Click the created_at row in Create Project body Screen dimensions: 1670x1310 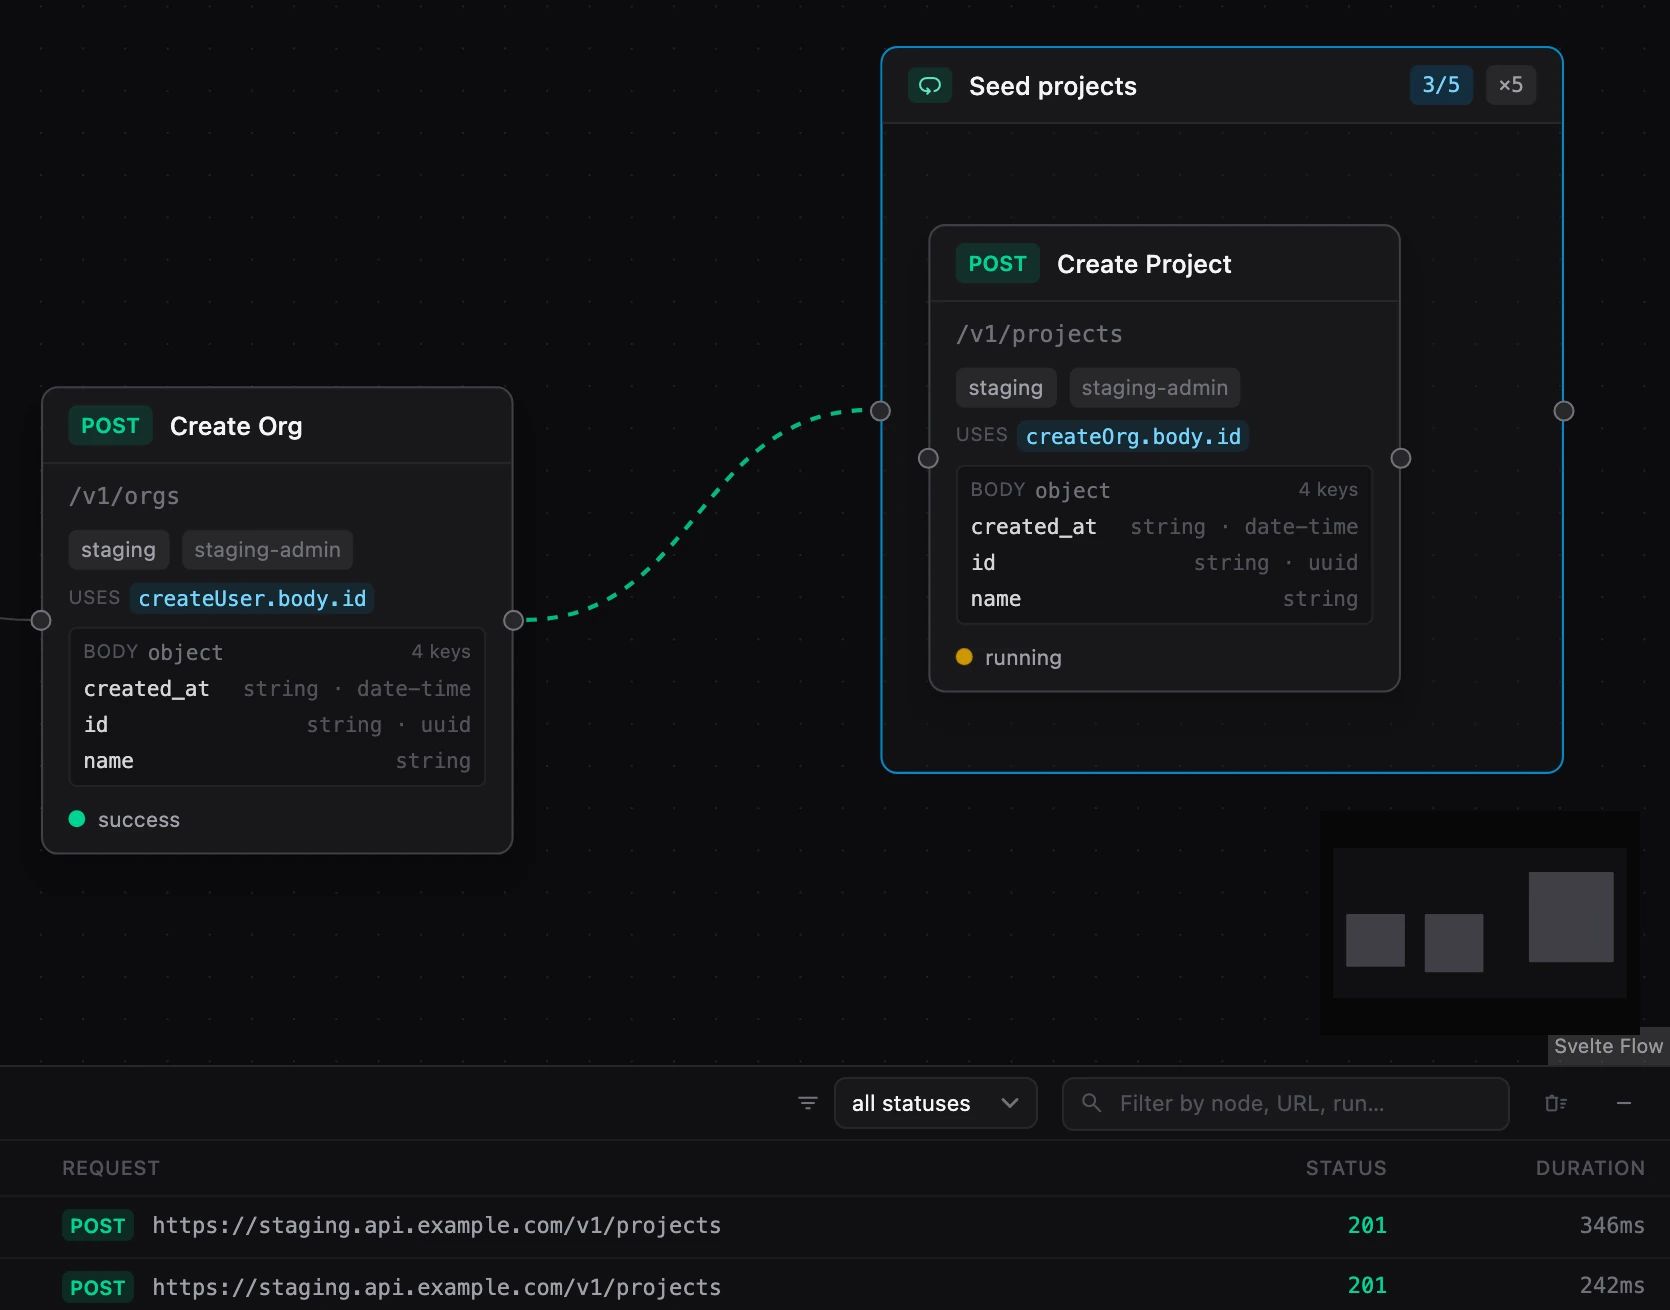click(x=1164, y=527)
